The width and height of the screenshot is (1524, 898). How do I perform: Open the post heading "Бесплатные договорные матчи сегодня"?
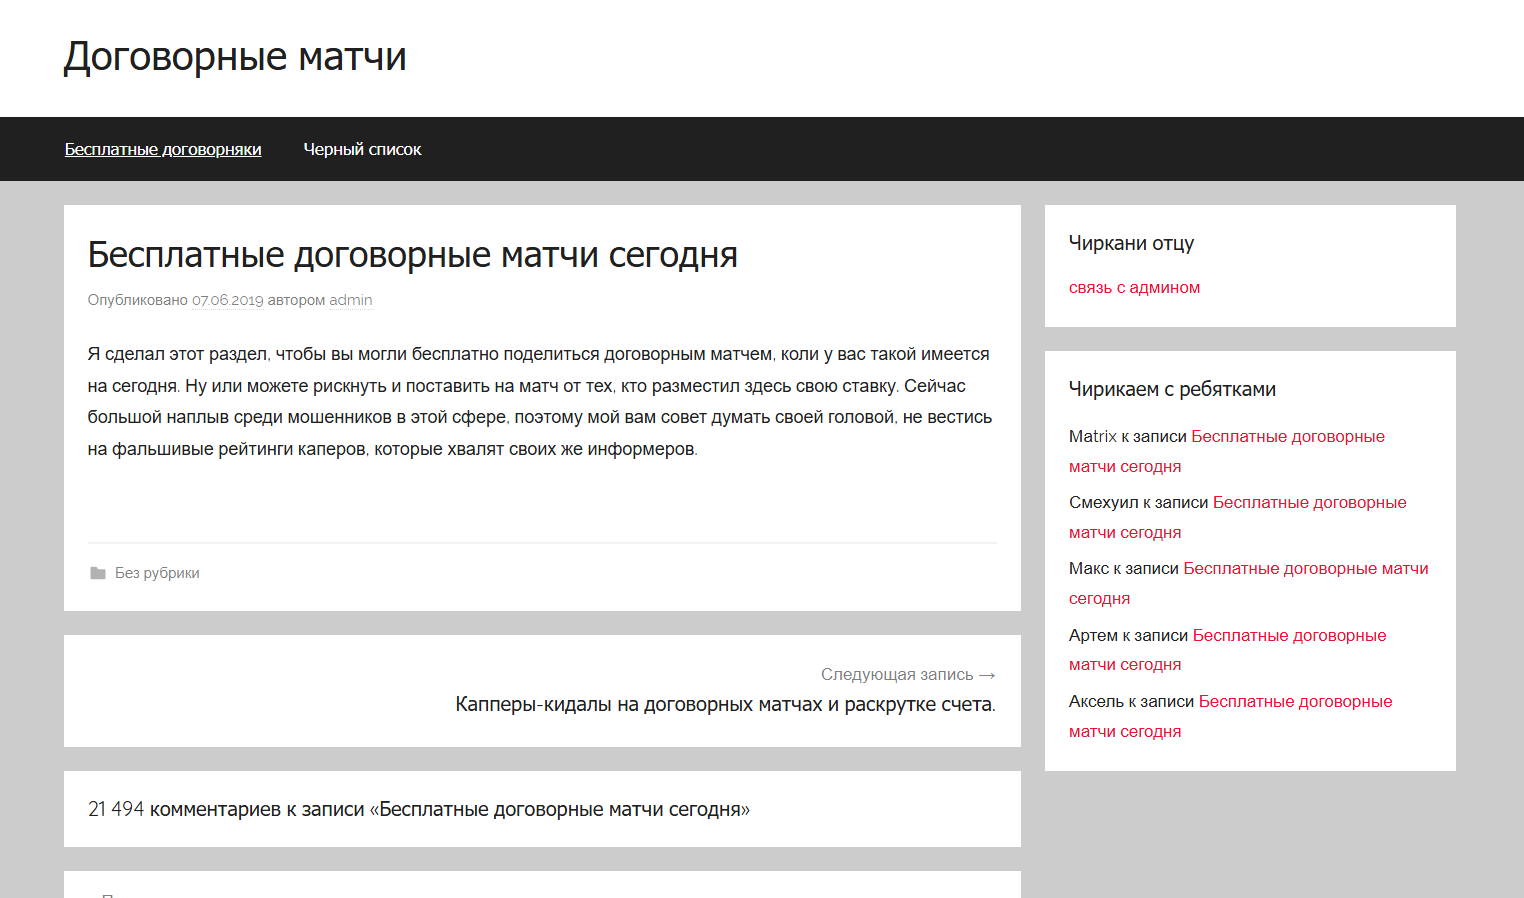tap(412, 255)
